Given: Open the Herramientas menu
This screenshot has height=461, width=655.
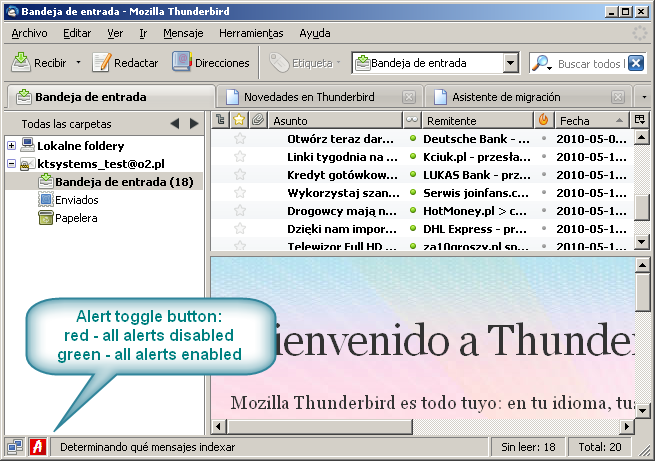Looking at the screenshot, I should click(x=251, y=33).
